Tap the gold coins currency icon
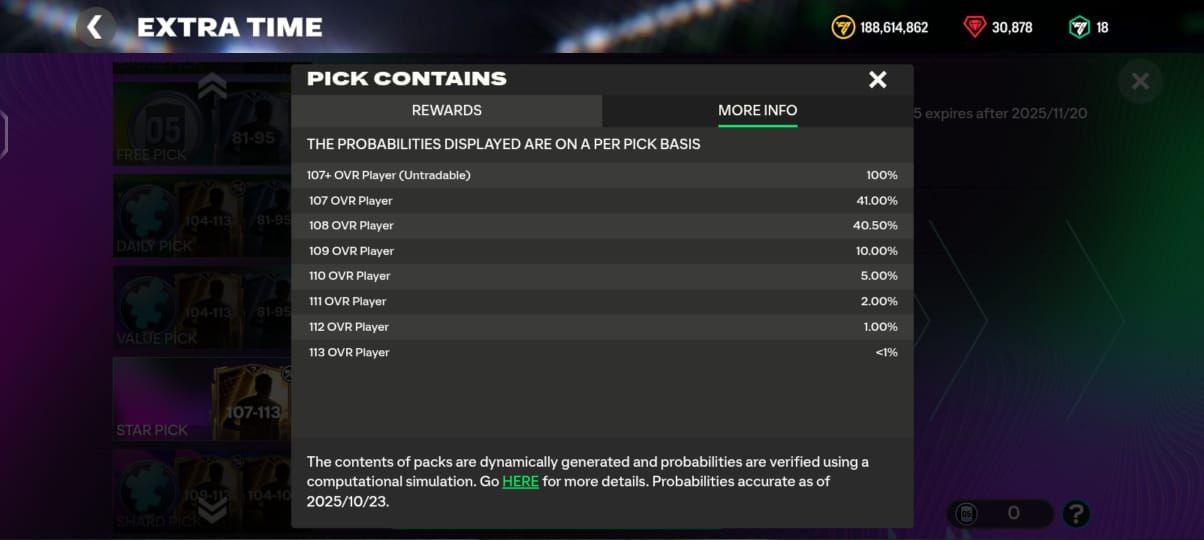Screen dimensions: 1204x540 (x=843, y=27)
